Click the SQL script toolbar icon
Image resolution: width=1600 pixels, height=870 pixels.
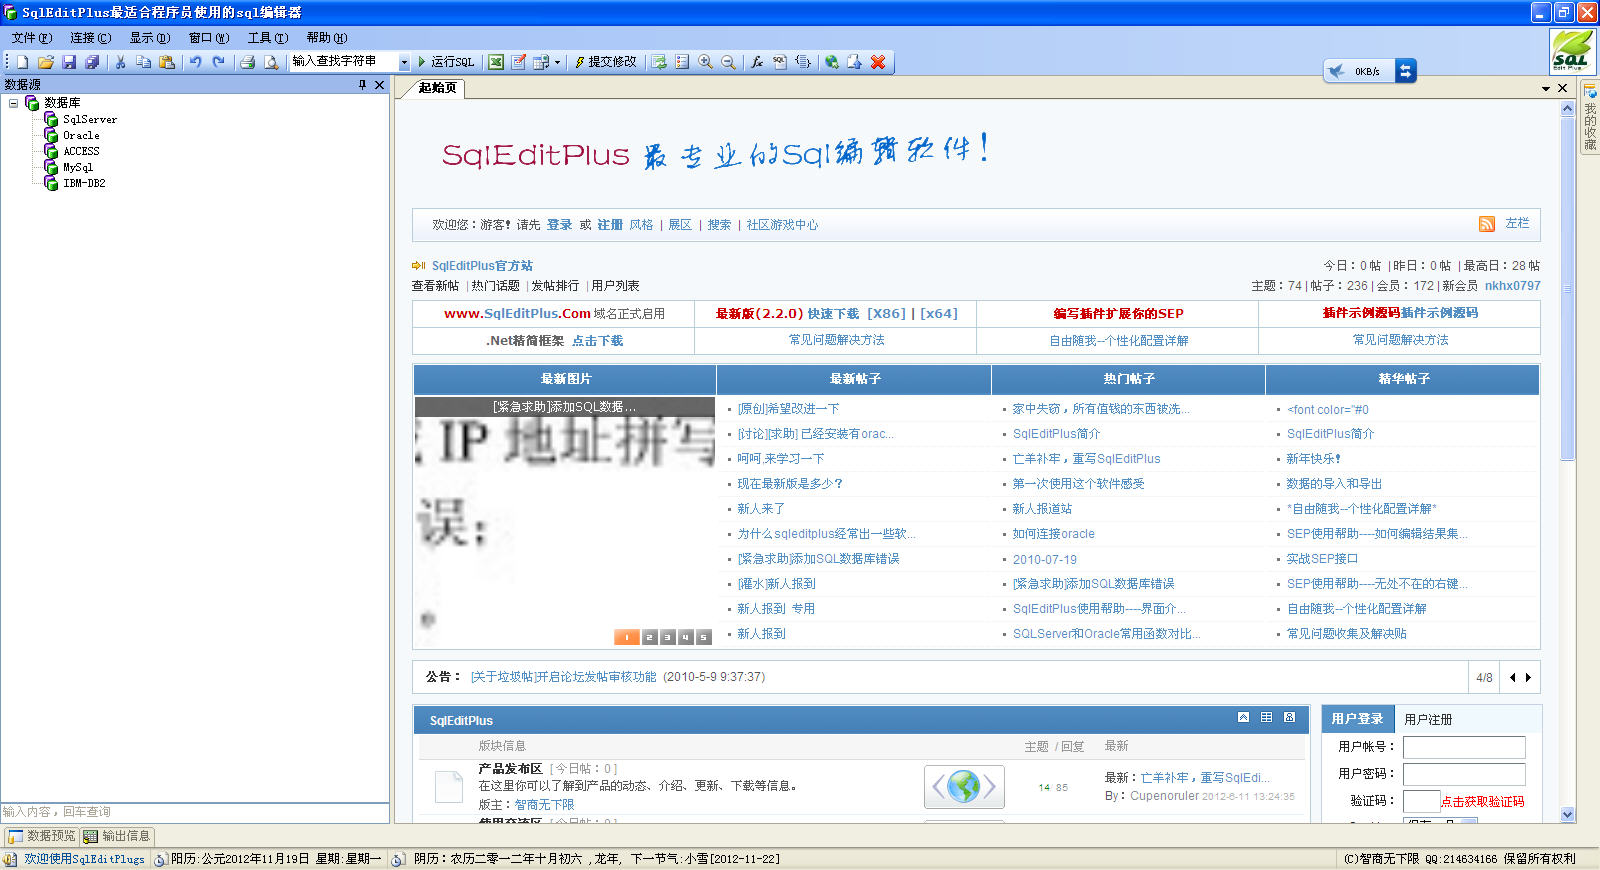pyautogui.click(x=780, y=62)
